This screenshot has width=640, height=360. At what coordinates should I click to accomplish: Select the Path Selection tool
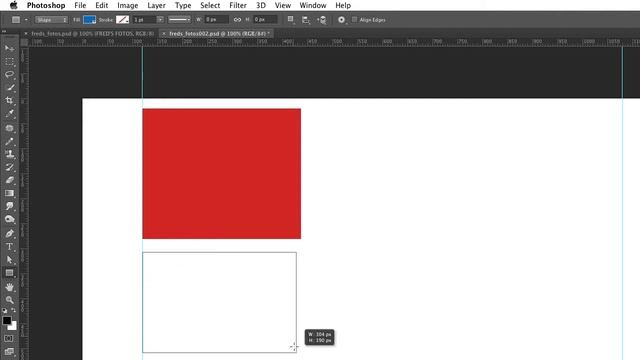coord(9,260)
